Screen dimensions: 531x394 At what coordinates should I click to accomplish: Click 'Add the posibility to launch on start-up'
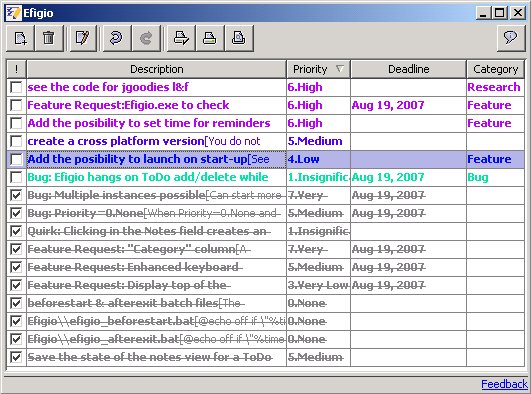pyautogui.click(x=156, y=159)
